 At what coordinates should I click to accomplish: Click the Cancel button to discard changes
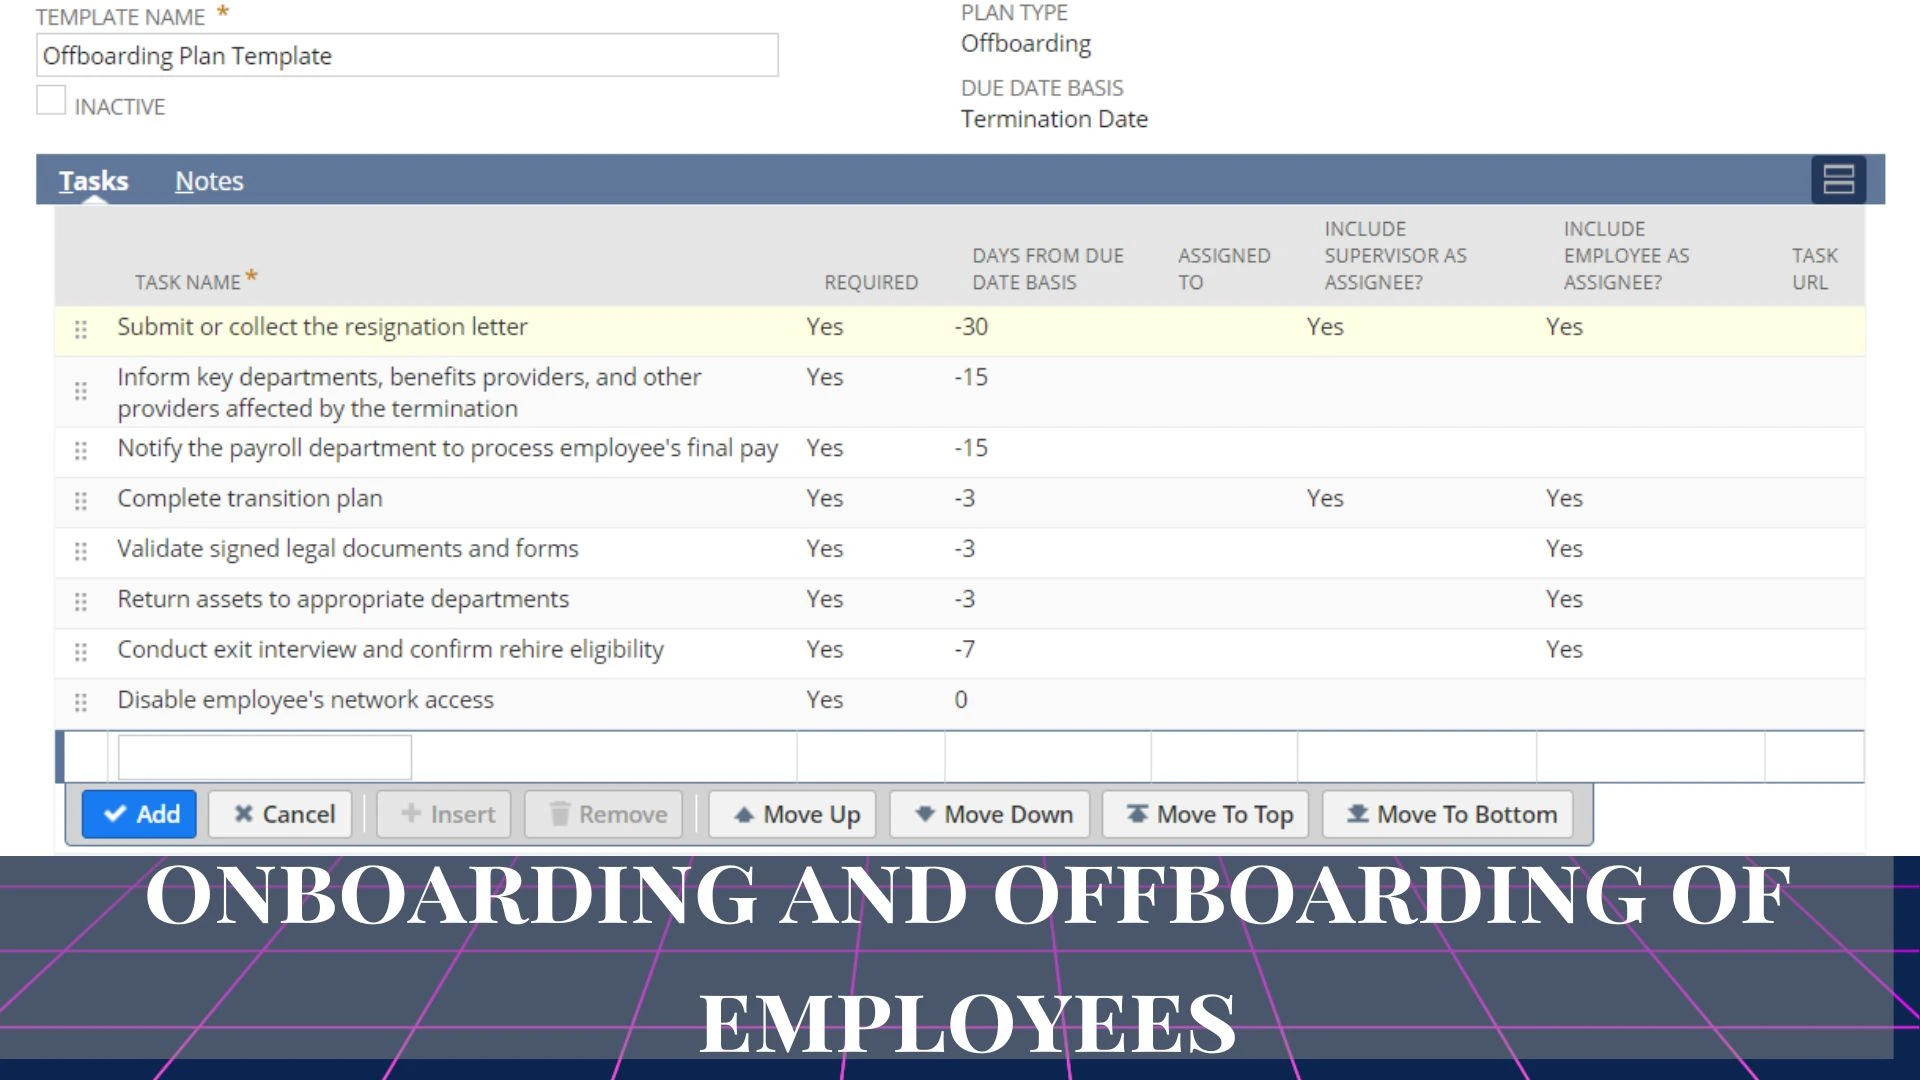[285, 815]
